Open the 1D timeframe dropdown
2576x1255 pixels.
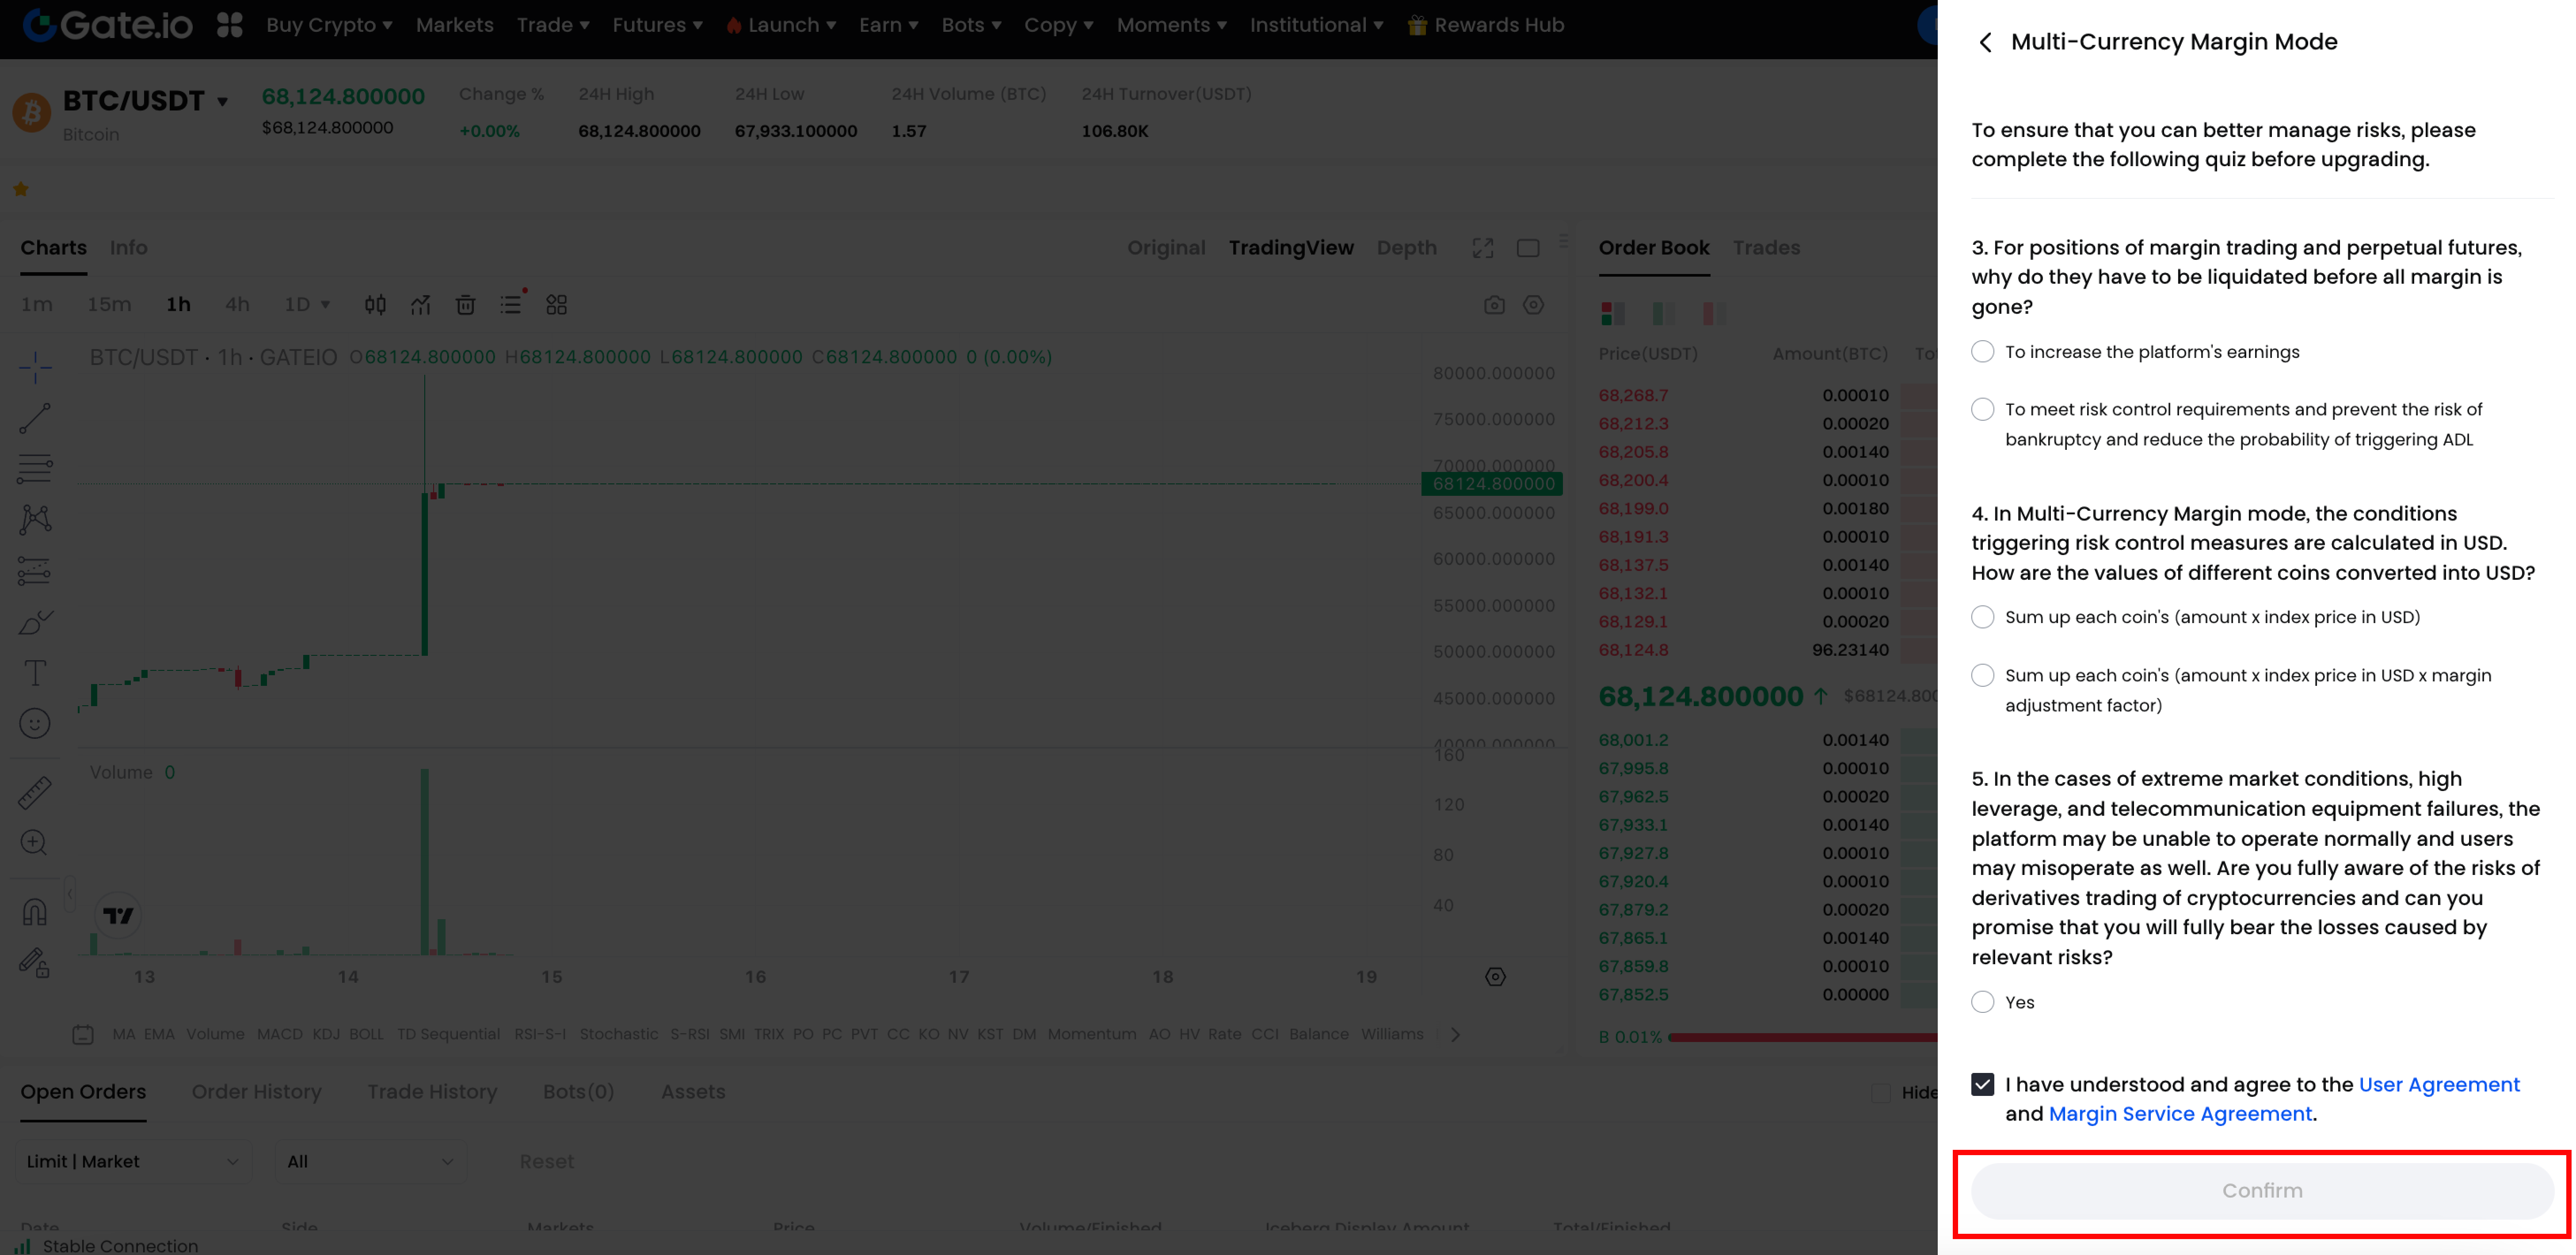point(307,304)
